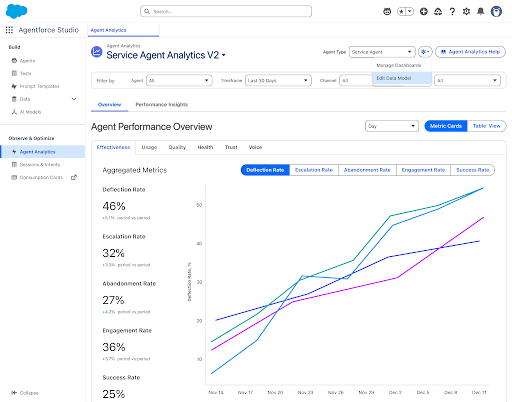Select the Quality tab

(177, 147)
